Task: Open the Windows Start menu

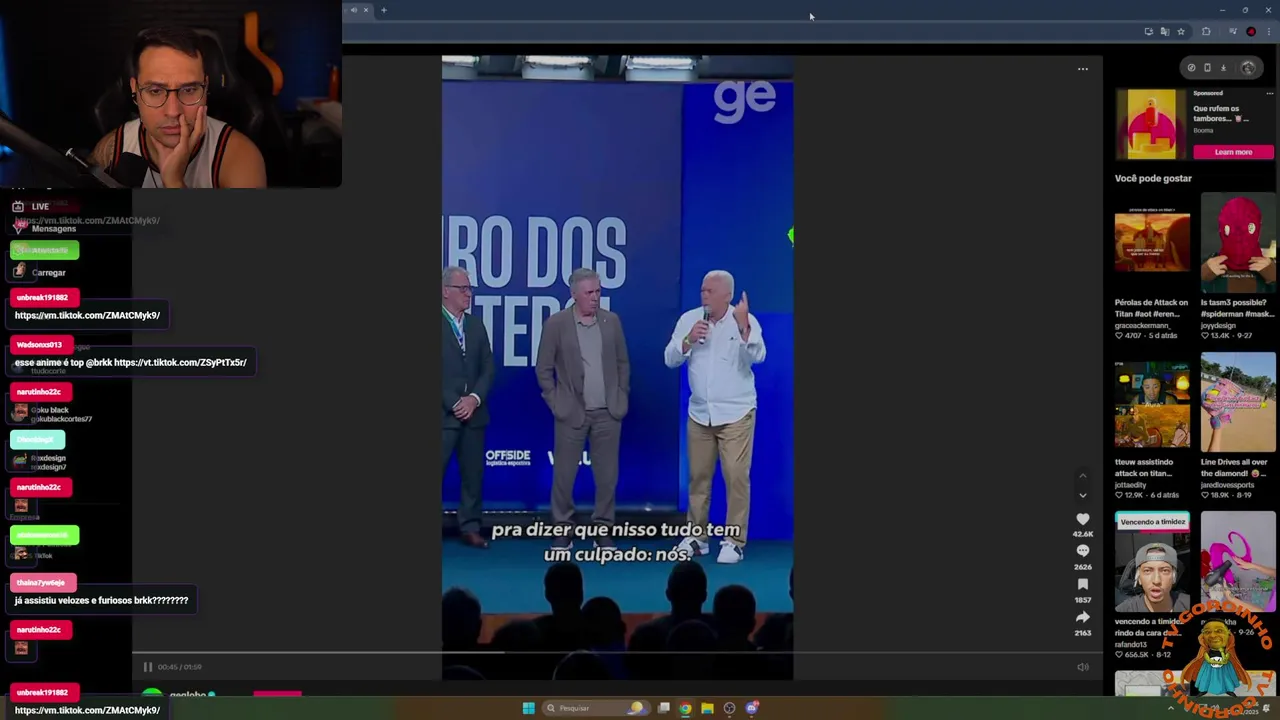Action: (x=528, y=708)
